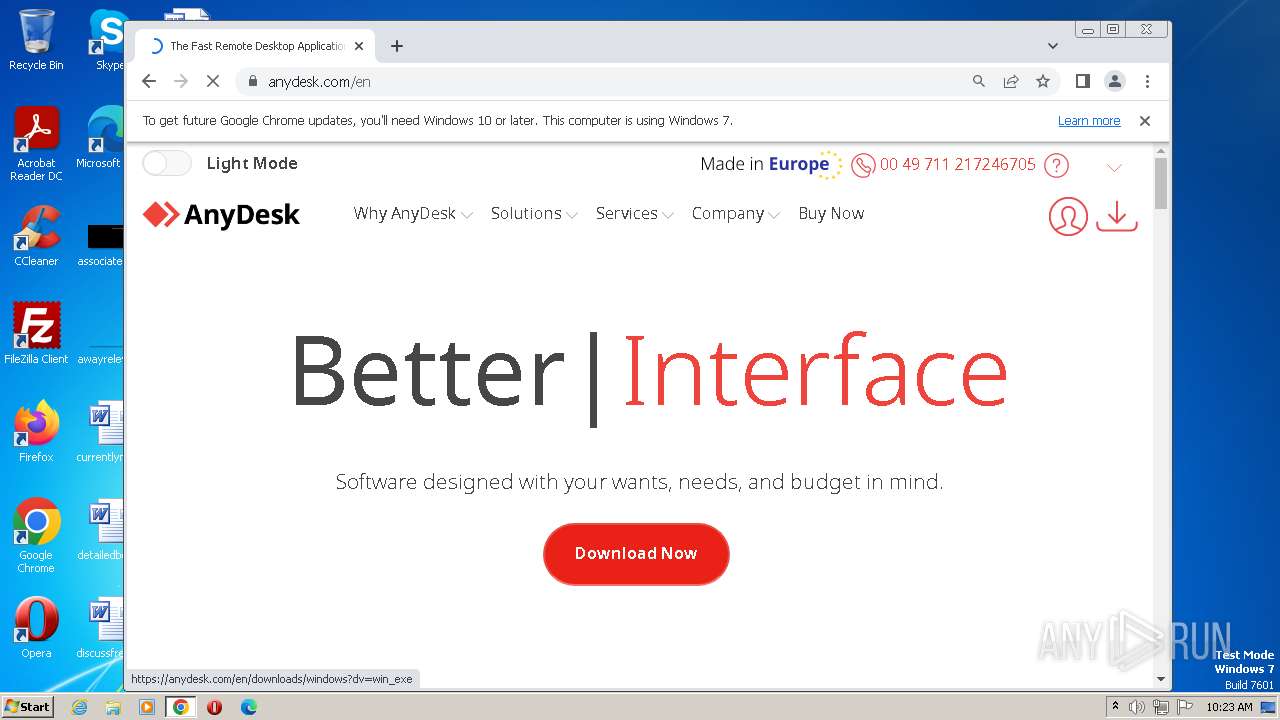This screenshot has width=1280, height=720.
Task: Open the question mark help icon
Action: coord(1056,165)
